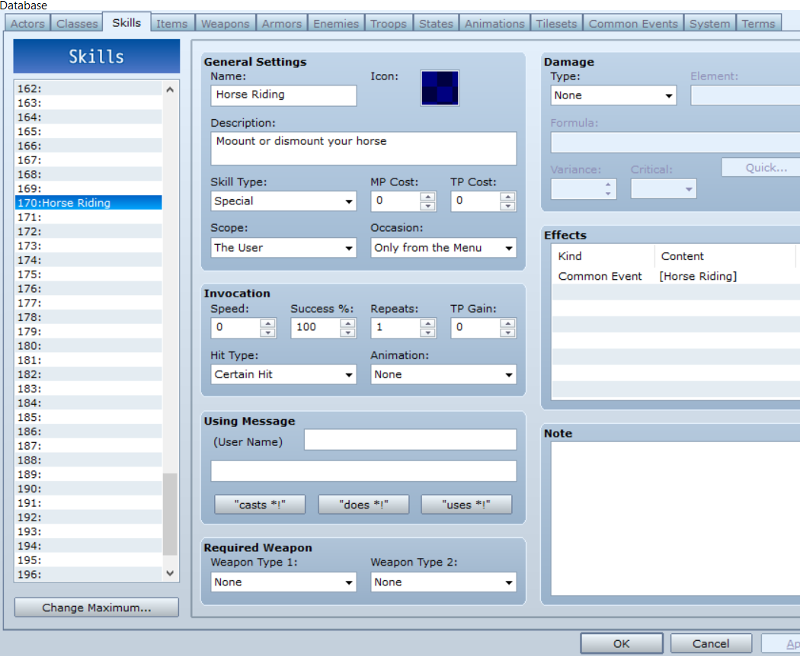Decrease MP Cost with down arrow
Screen dimensions: 800x656
[428, 206]
